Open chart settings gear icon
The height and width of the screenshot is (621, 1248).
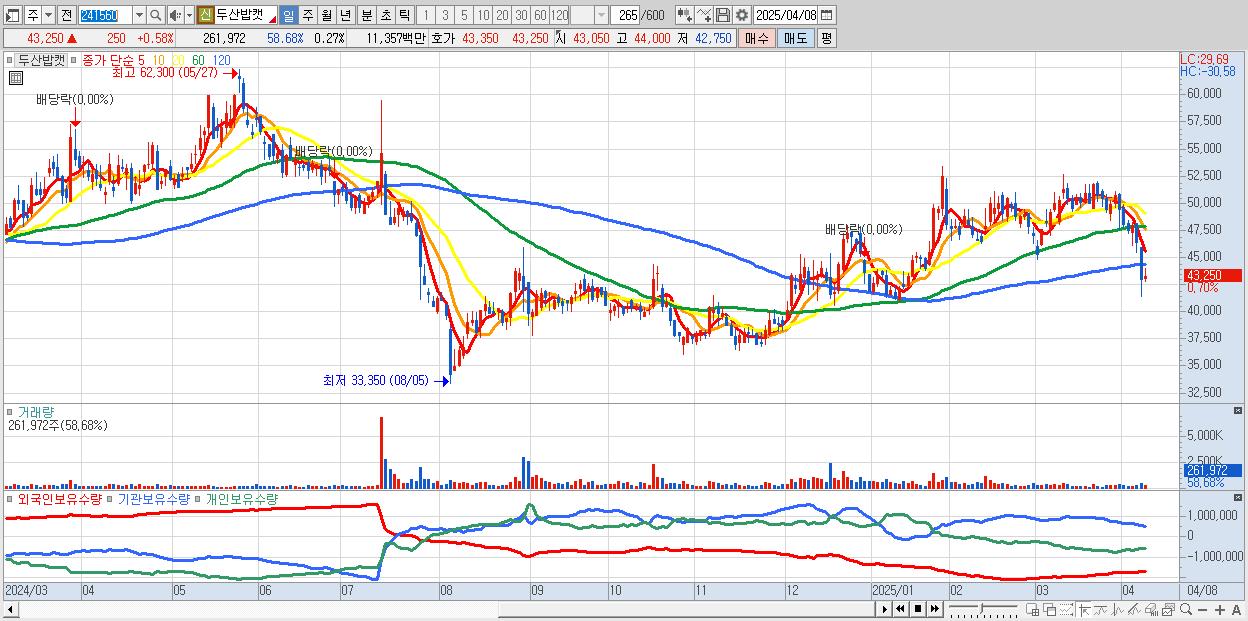coord(742,15)
